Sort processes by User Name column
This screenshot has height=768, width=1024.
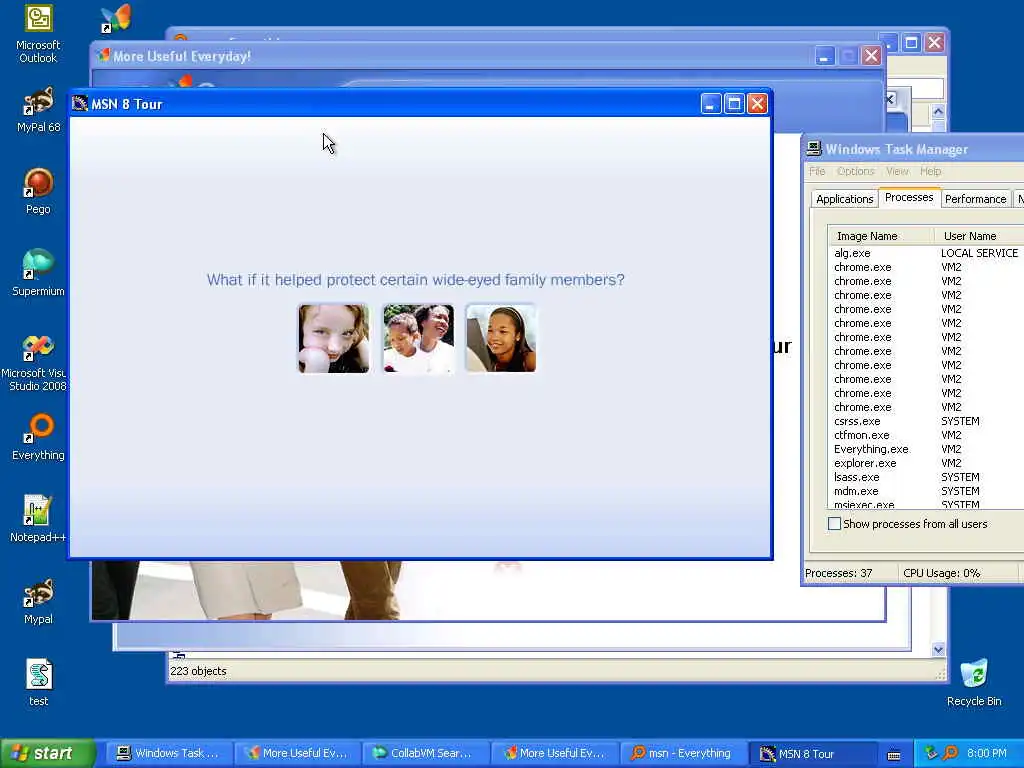(979, 236)
